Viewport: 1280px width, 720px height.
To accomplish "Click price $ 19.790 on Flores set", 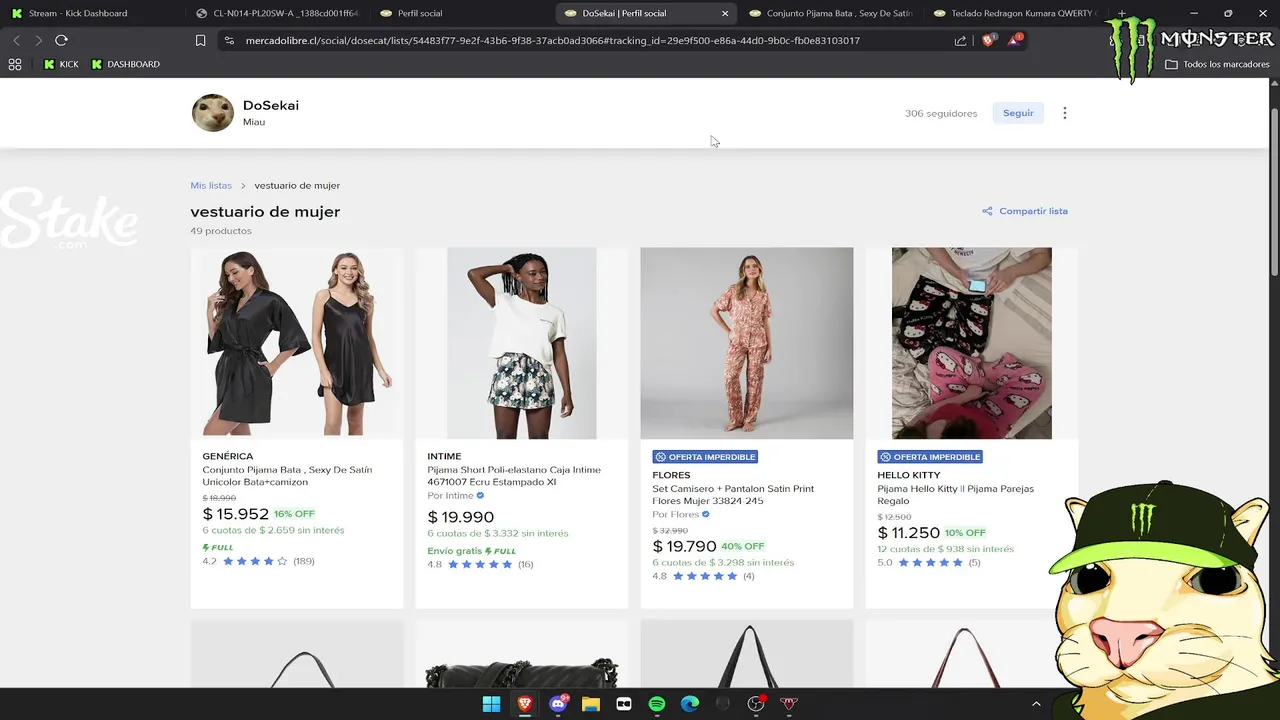I will [685, 546].
